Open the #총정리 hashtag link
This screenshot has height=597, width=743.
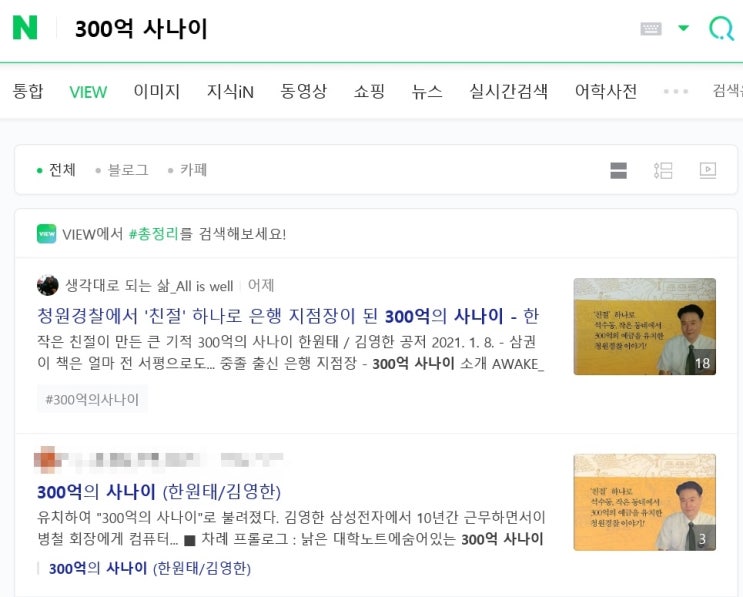tap(154, 234)
